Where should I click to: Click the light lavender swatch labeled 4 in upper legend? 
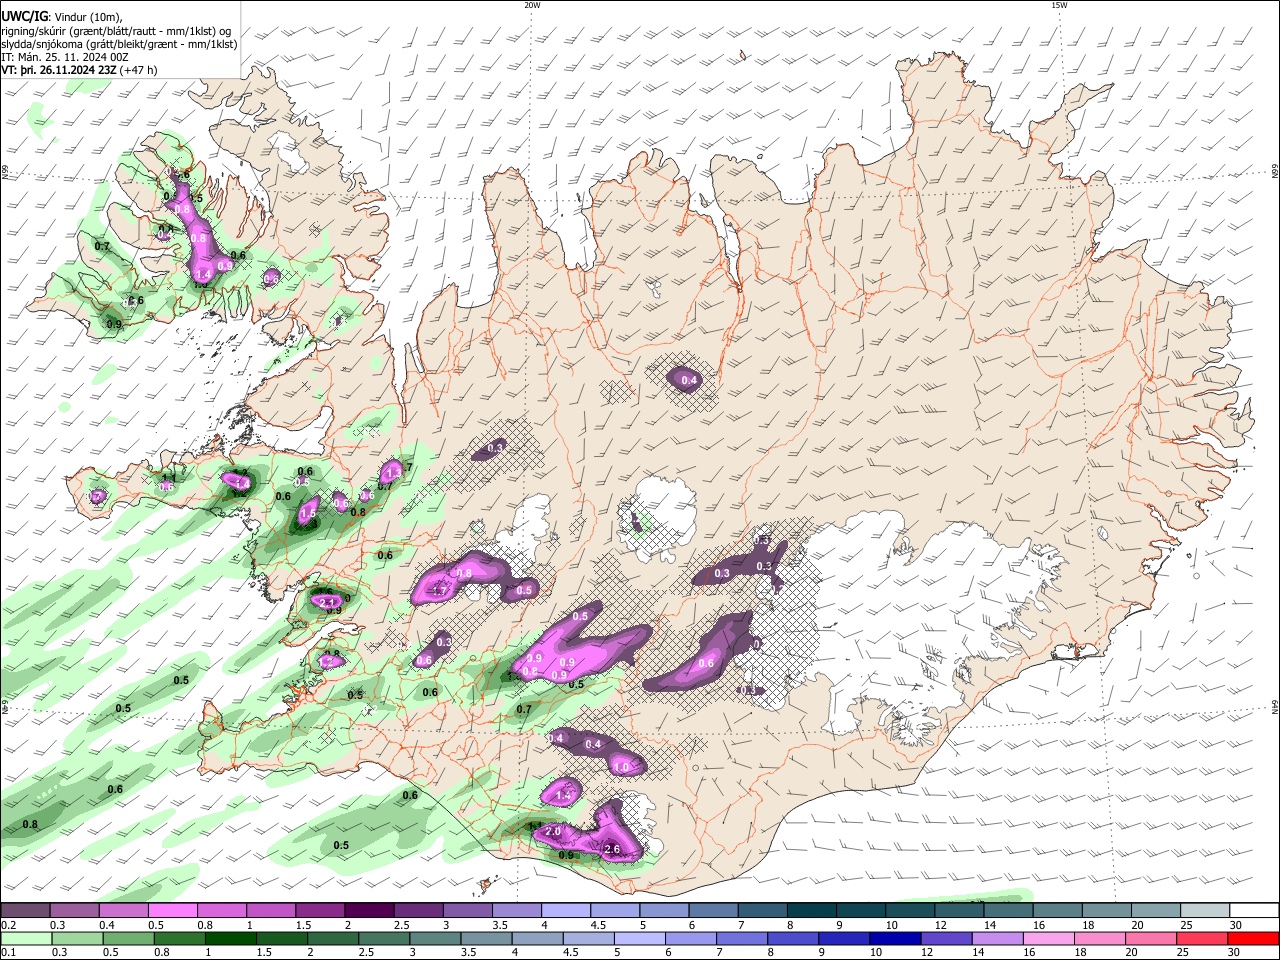click(564, 911)
